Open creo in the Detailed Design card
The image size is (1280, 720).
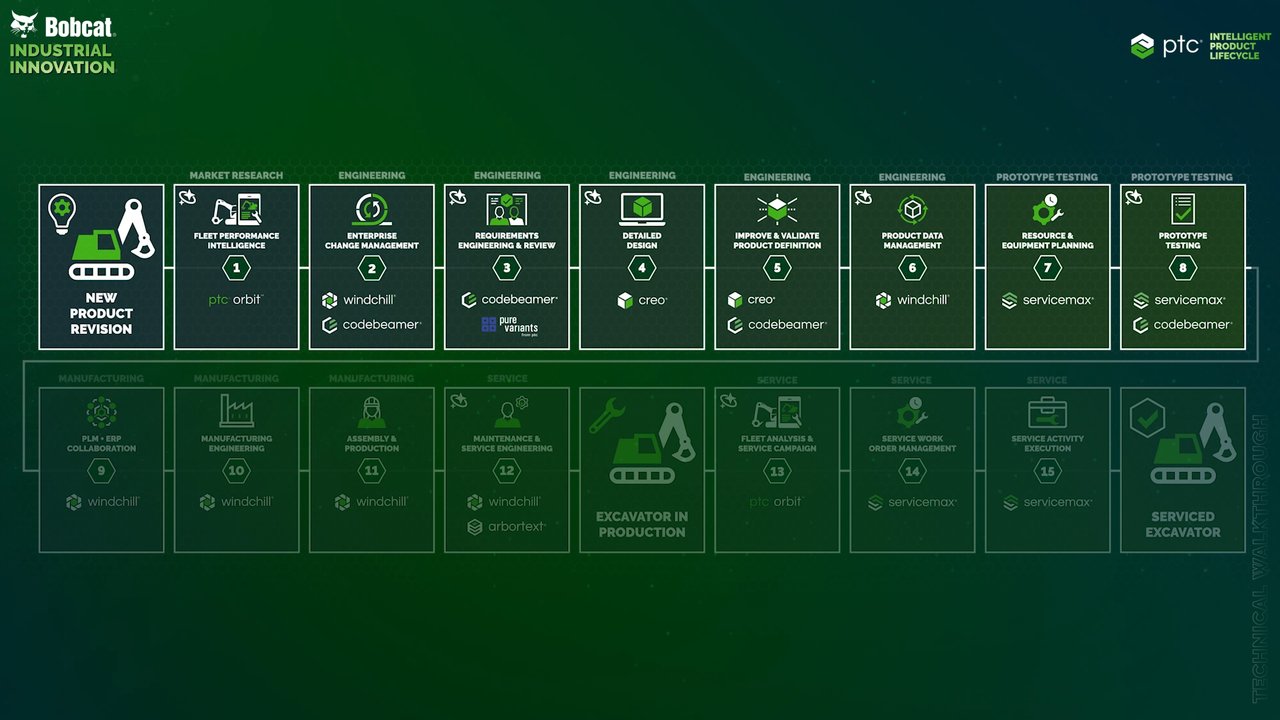pos(642,300)
